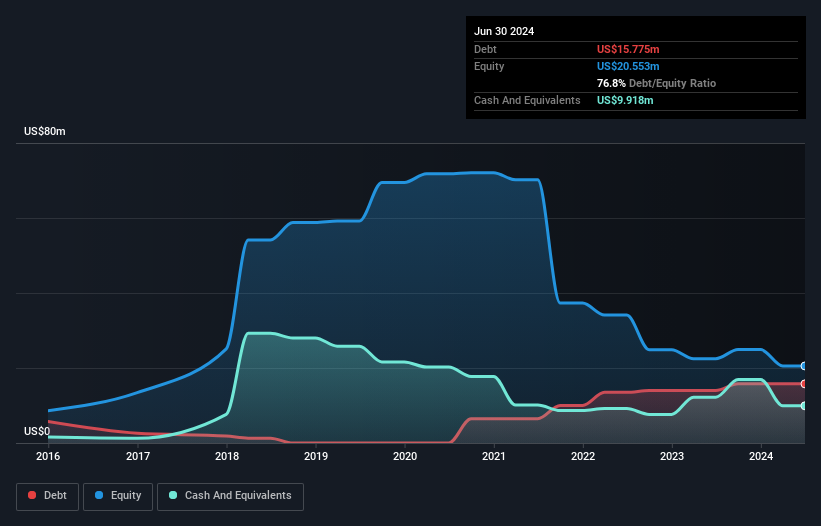The image size is (821, 526).
Task: Click the Jun 30 2024 tooltip date
Action: point(504,31)
